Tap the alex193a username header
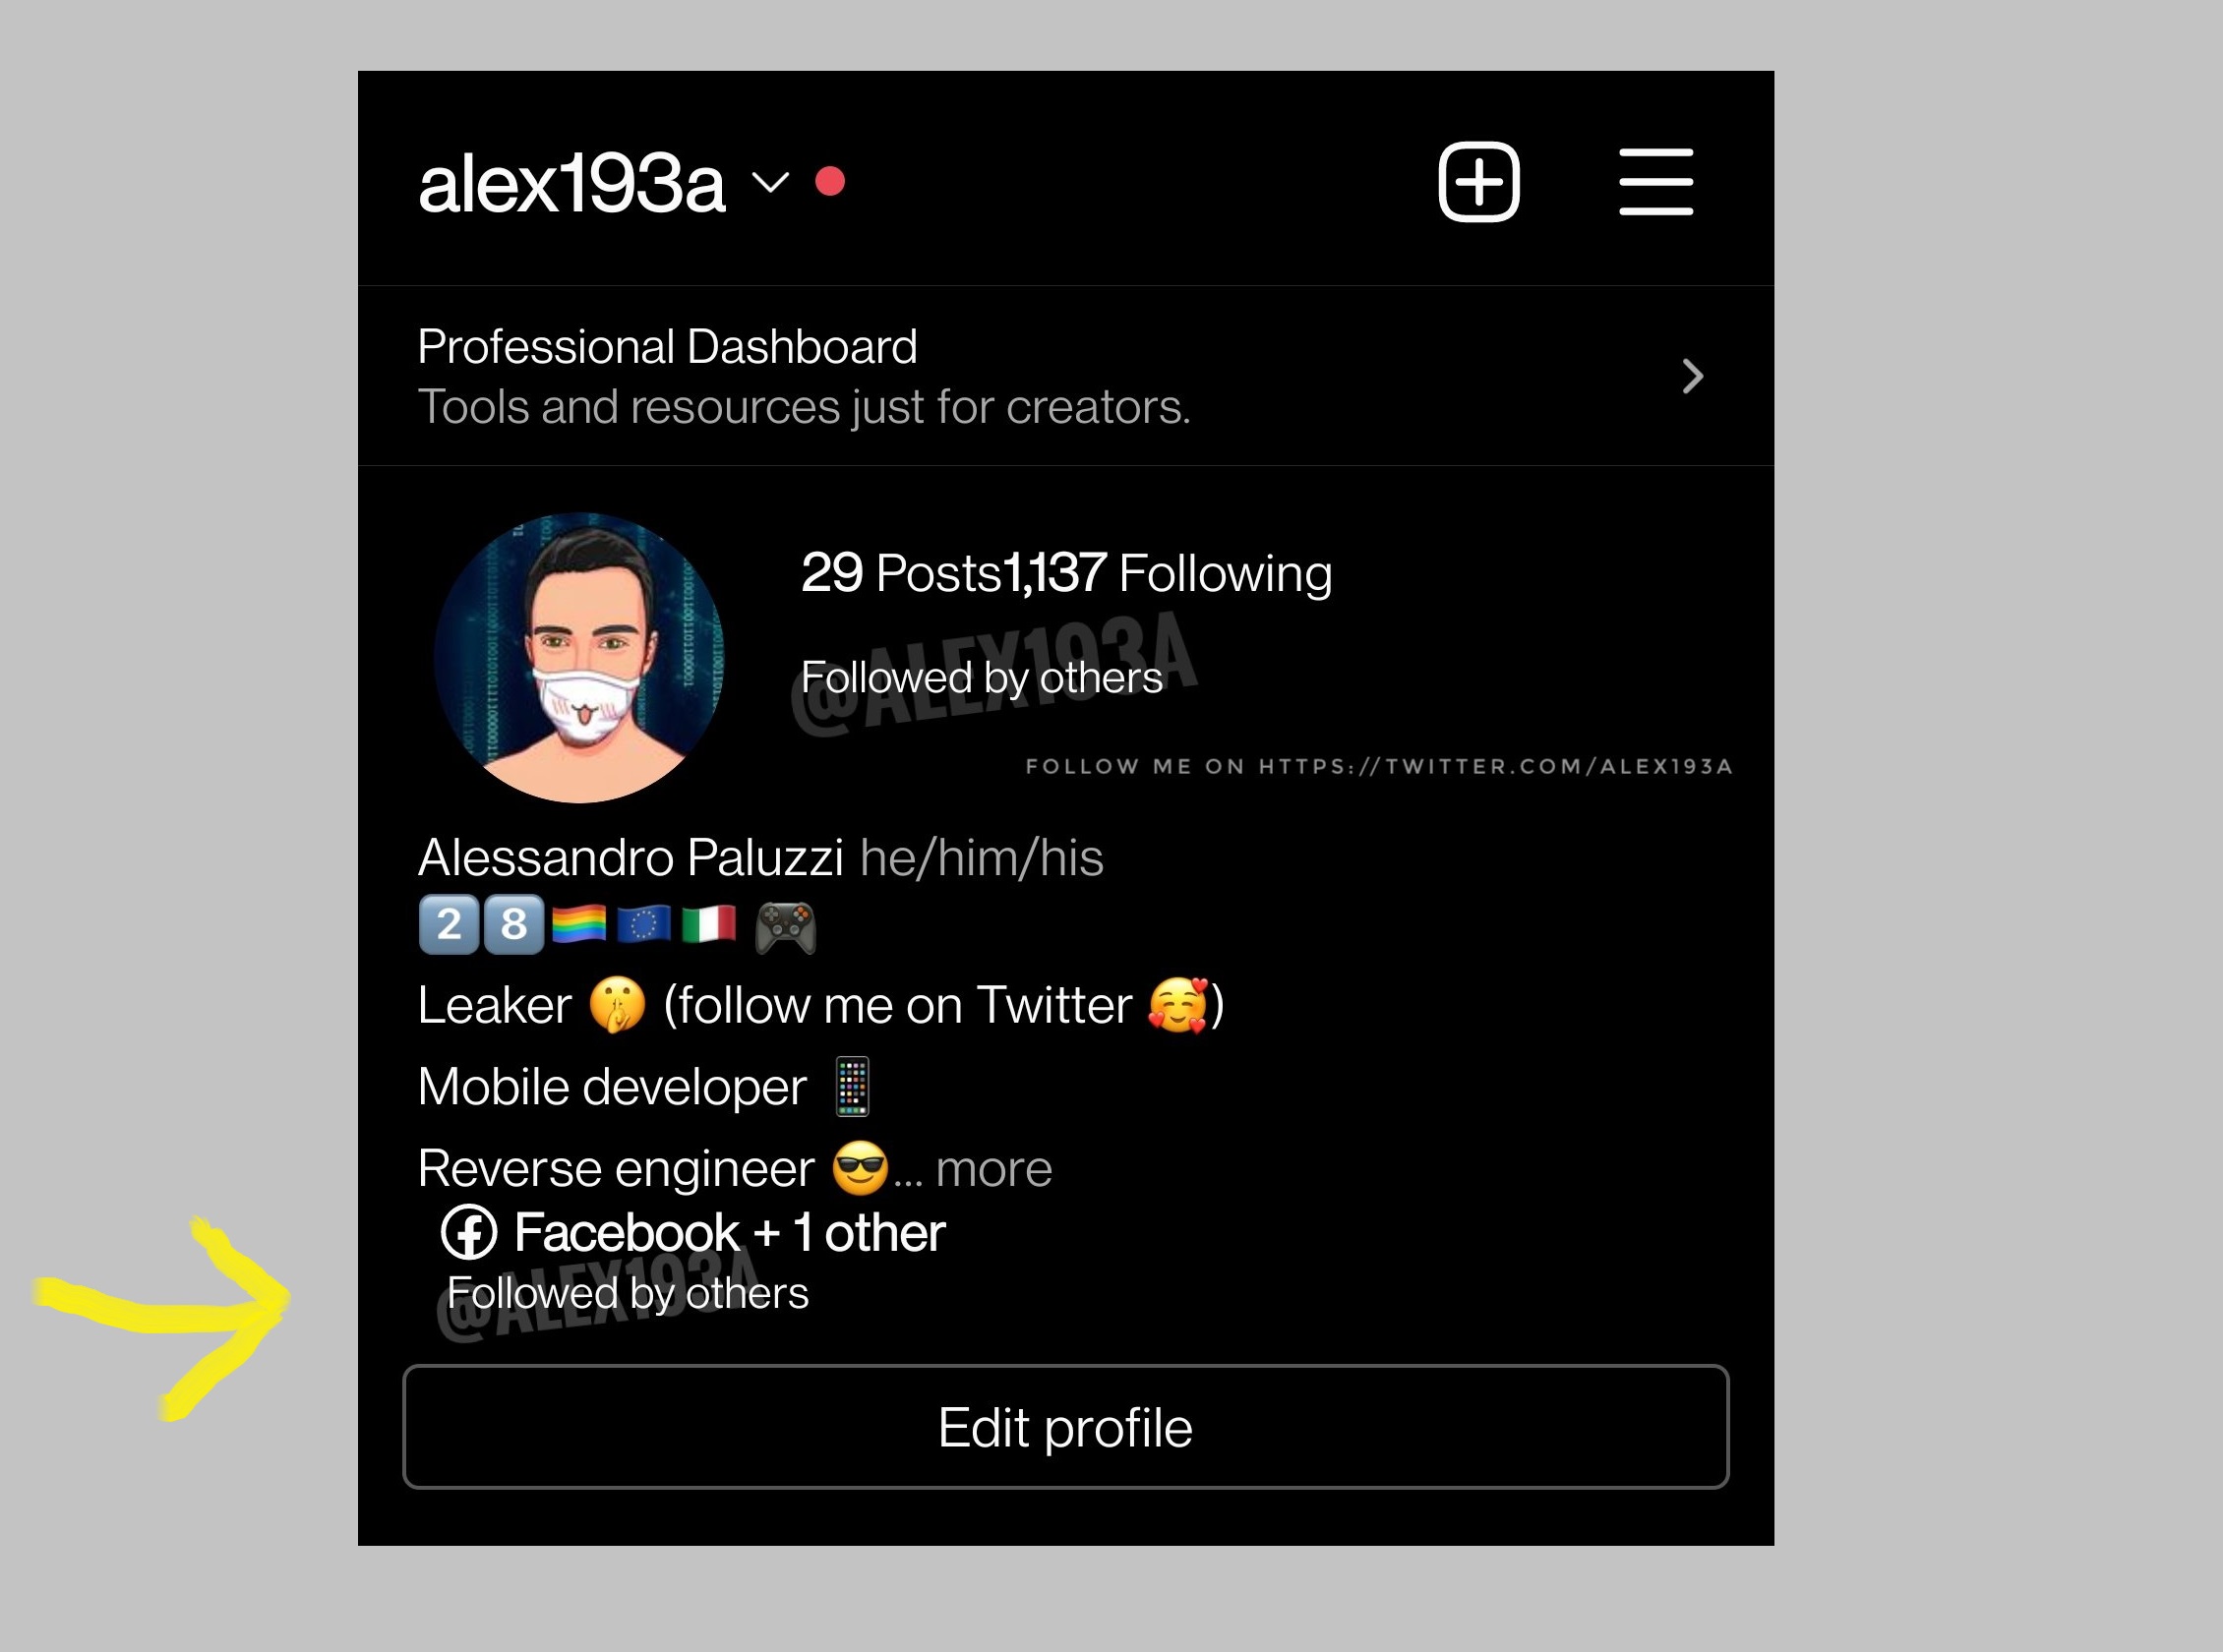 [x=571, y=183]
